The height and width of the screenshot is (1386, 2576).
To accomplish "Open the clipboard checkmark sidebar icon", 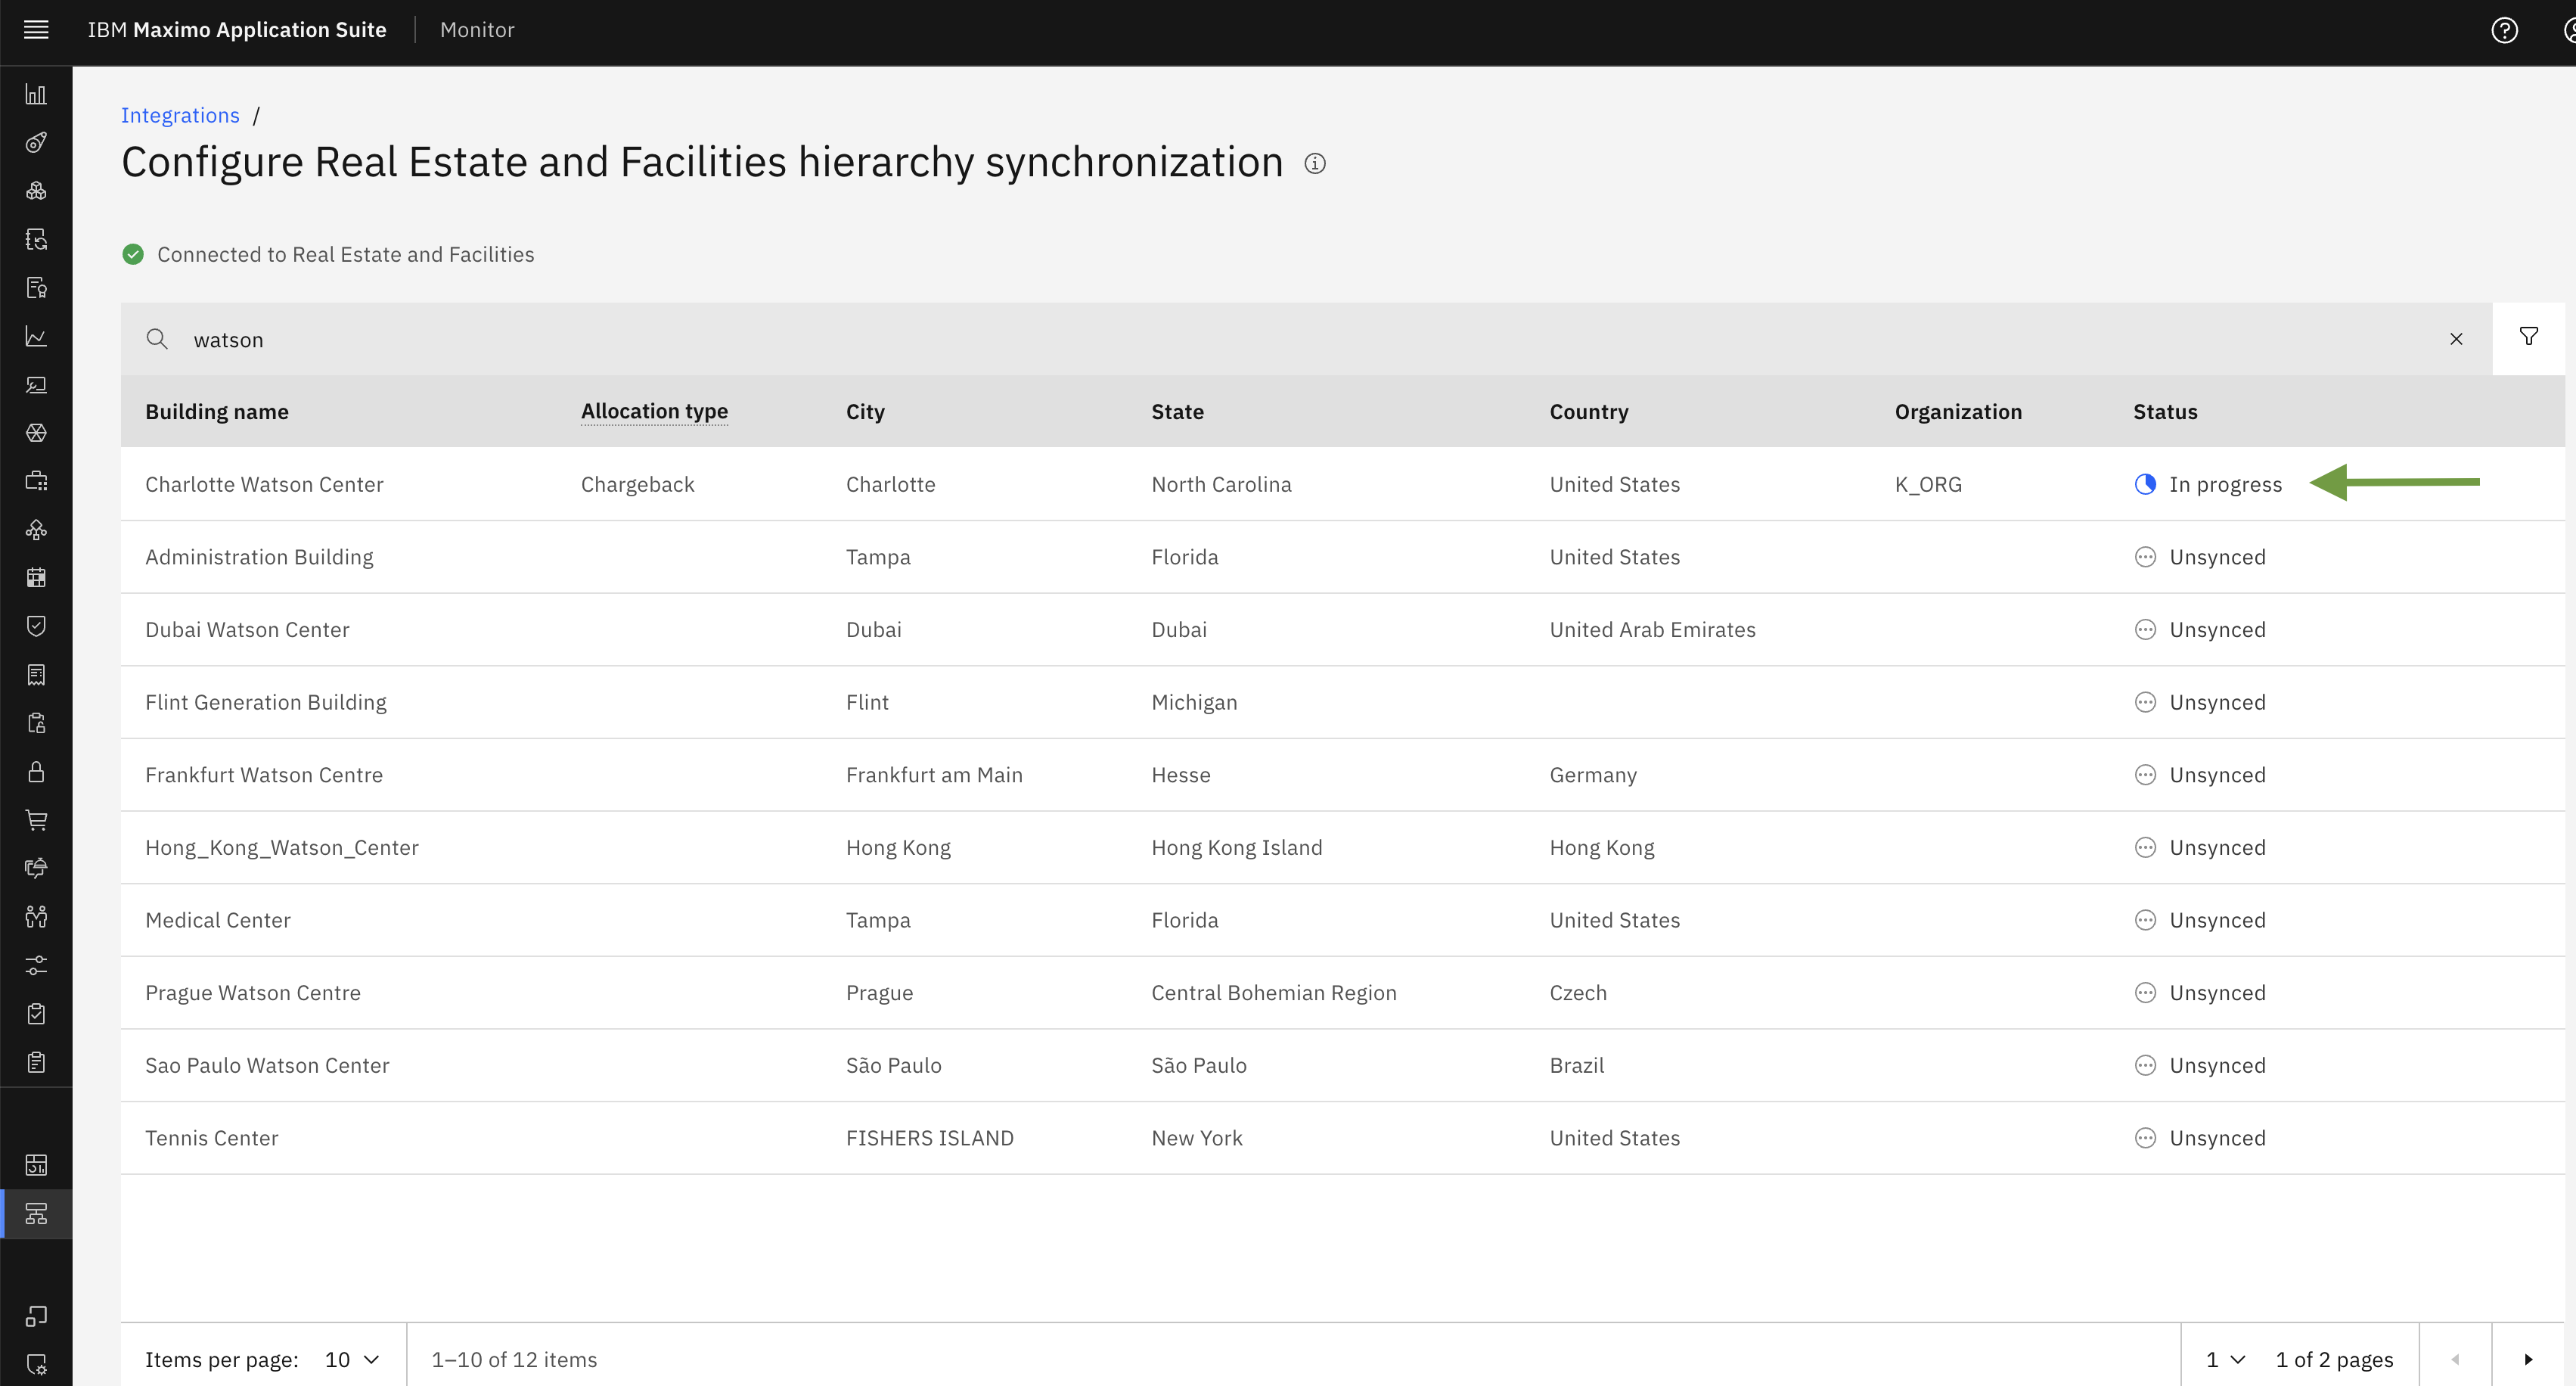I will click(36, 1013).
